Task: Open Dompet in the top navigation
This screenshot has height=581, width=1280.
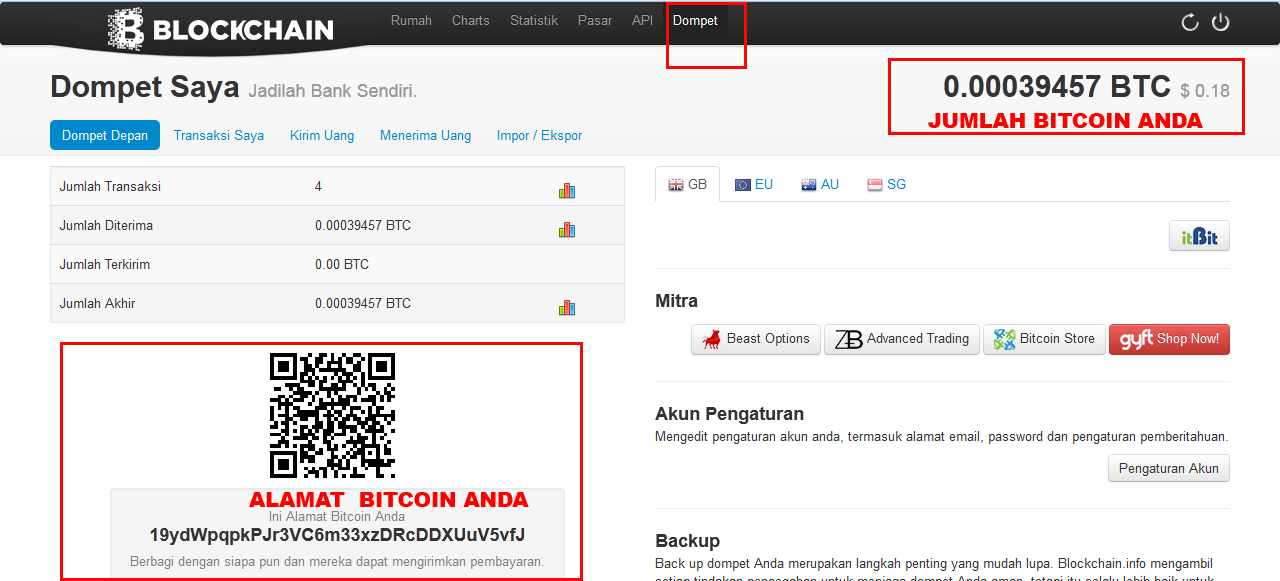Action: coord(695,20)
